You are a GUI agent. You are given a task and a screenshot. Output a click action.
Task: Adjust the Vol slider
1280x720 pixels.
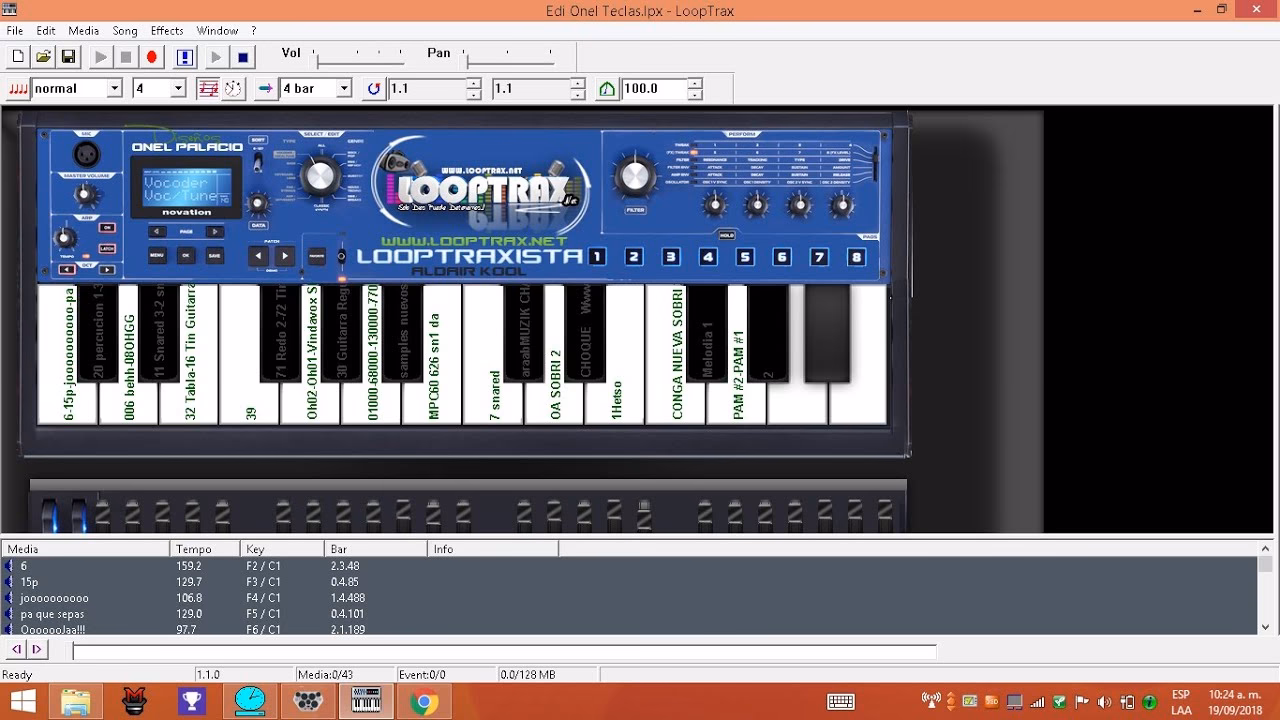coord(360,57)
